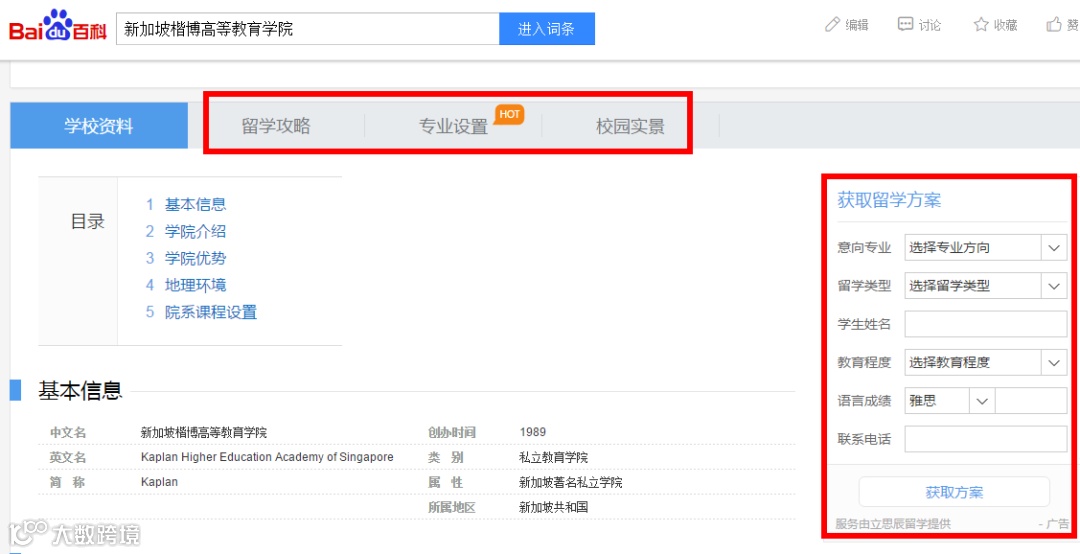Click the 服务由立思辰留学提供 text

coord(893,524)
